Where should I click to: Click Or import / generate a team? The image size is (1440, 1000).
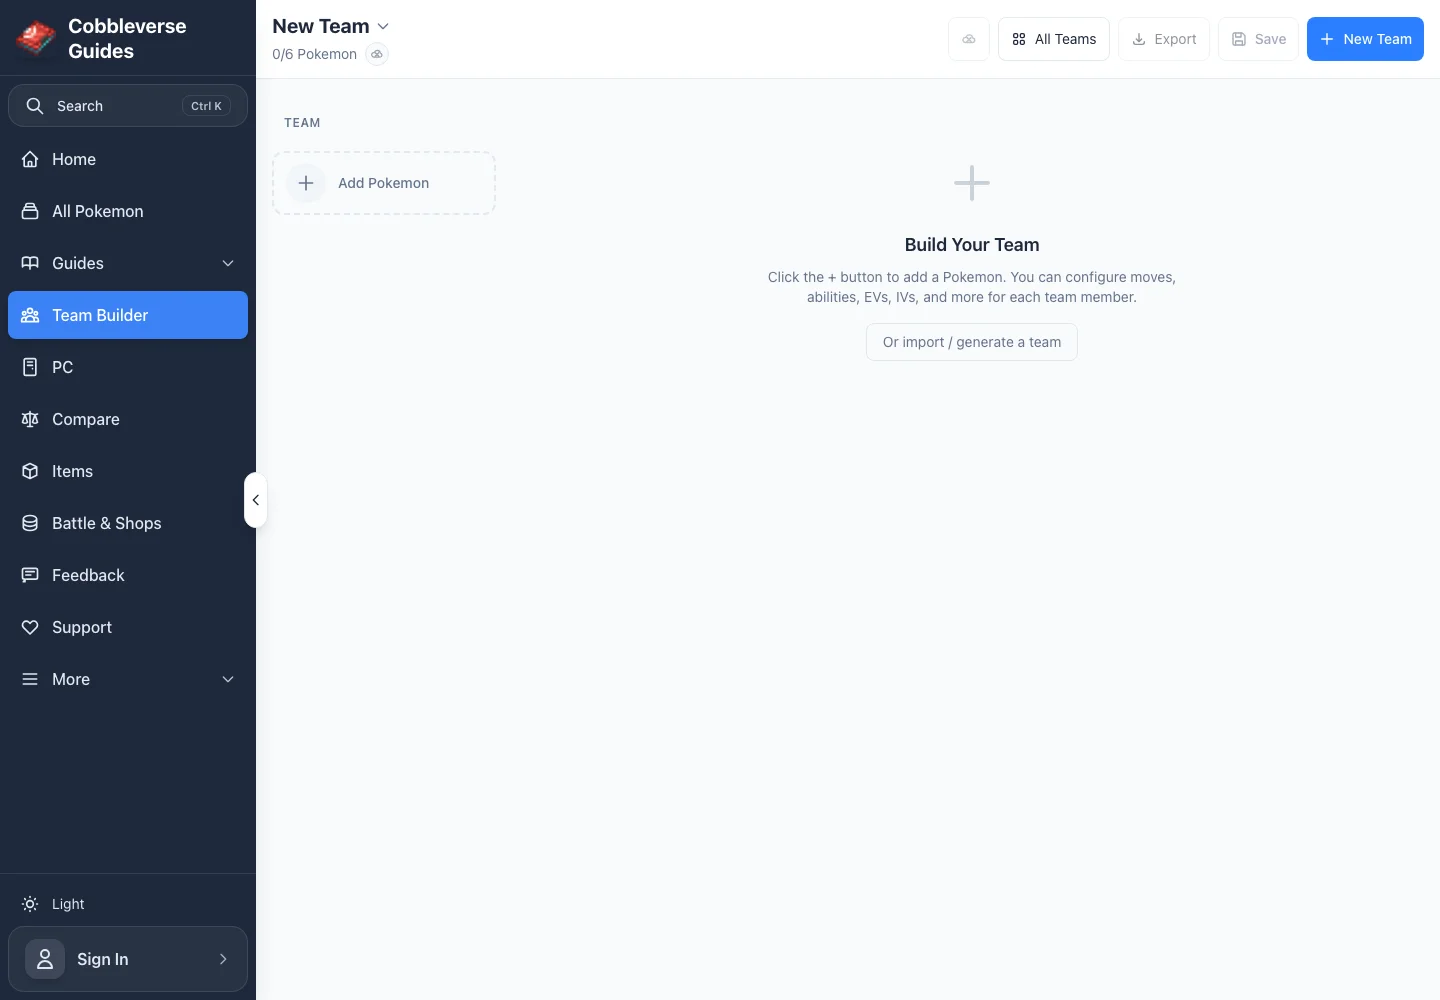[x=972, y=342]
